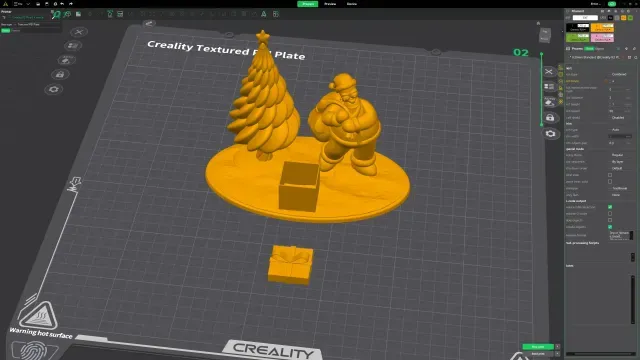Click the gear icon on plate 02 controls

click(550, 133)
